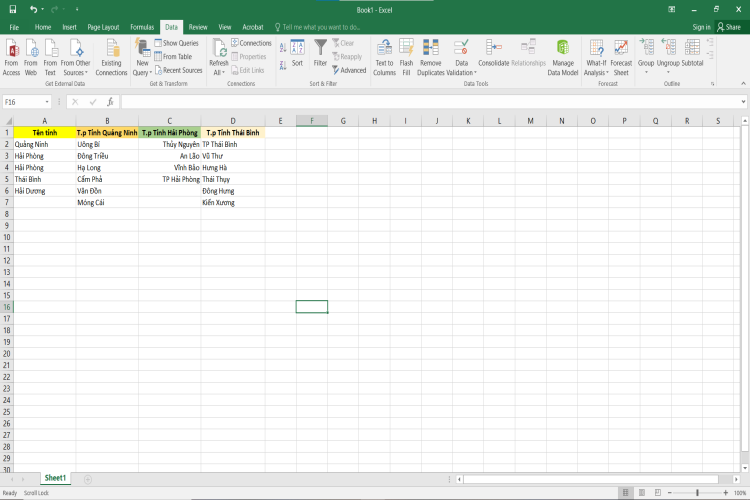Screen dimensions: 750x500
Task: Select column F header
Action: point(312,121)
